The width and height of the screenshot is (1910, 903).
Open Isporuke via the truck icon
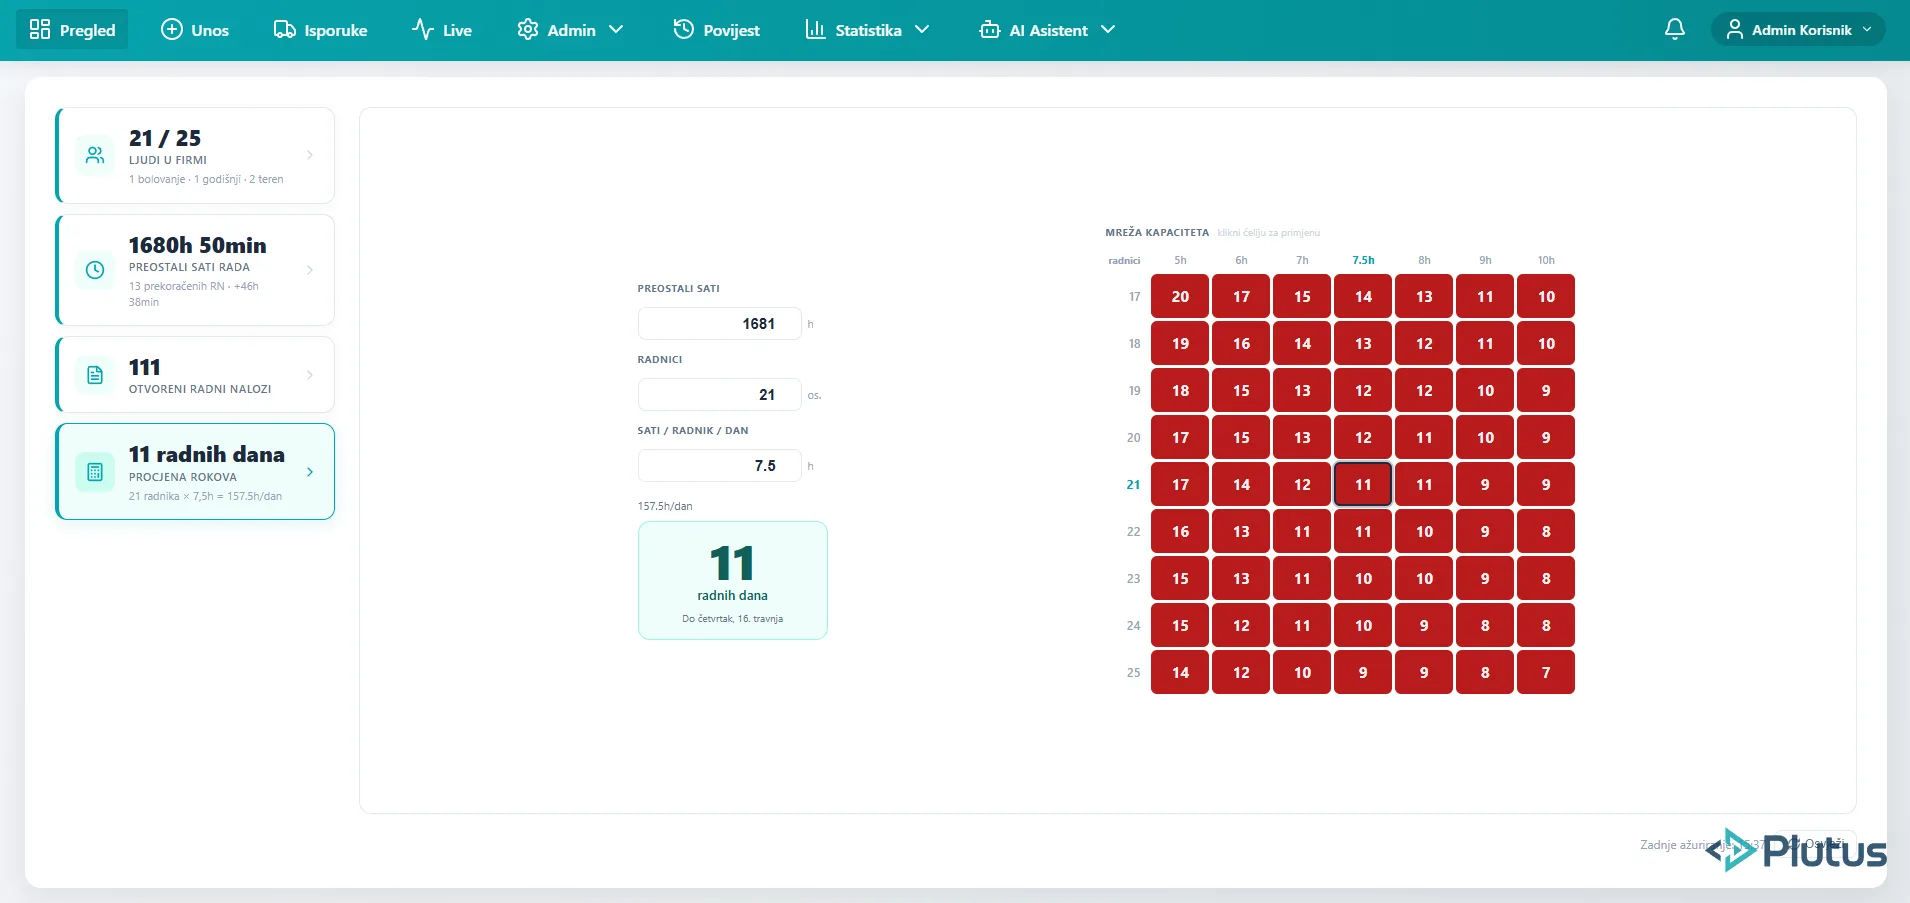[x=285, y=29]
